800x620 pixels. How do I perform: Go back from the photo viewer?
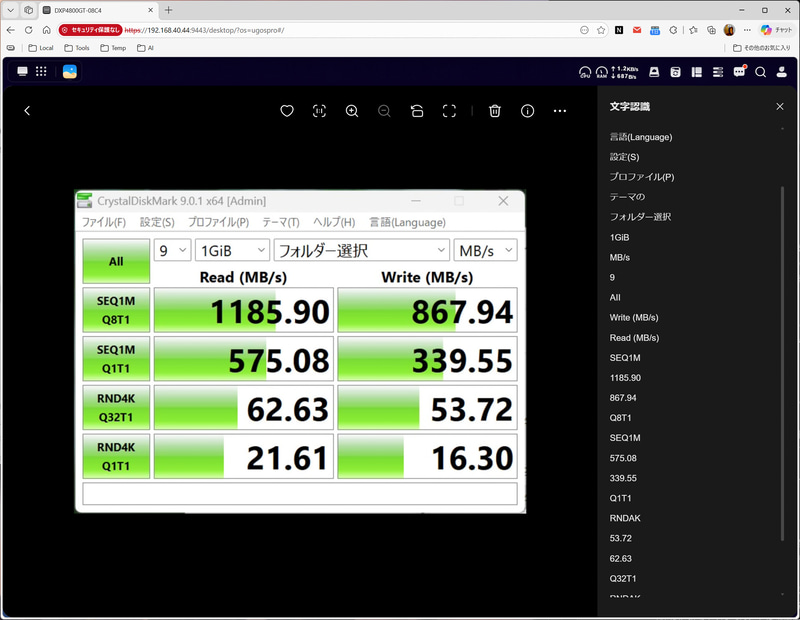[27, 111]
